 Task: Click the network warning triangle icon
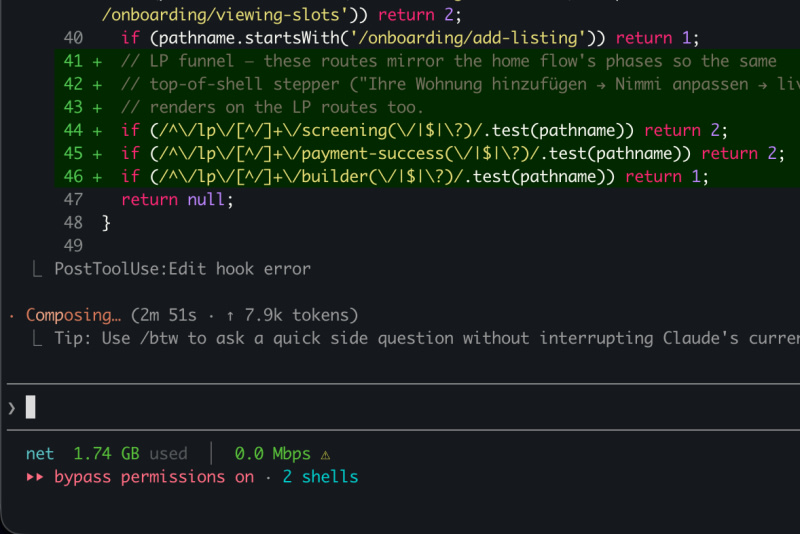[x=326, y=454]
